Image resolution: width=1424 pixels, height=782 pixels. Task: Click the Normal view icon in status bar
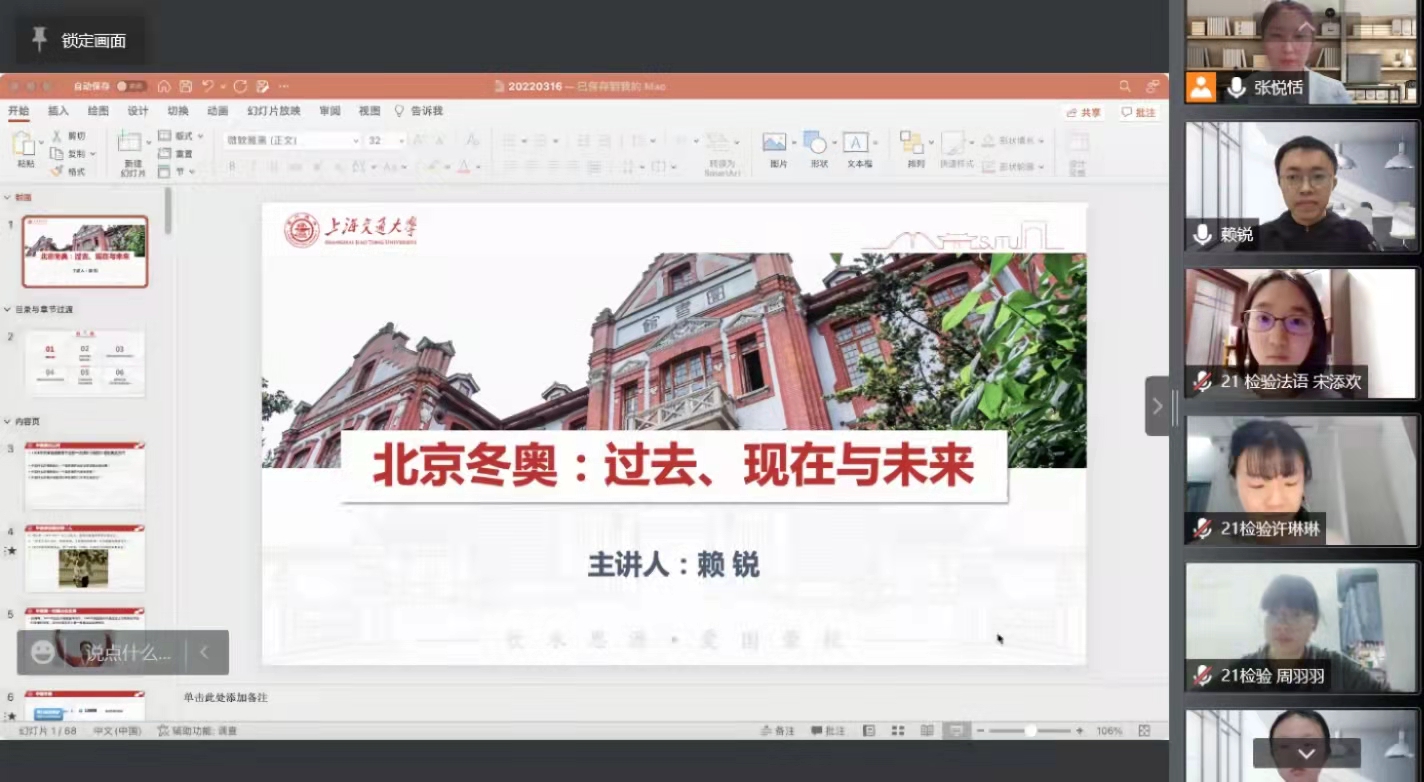click(870, 731)
